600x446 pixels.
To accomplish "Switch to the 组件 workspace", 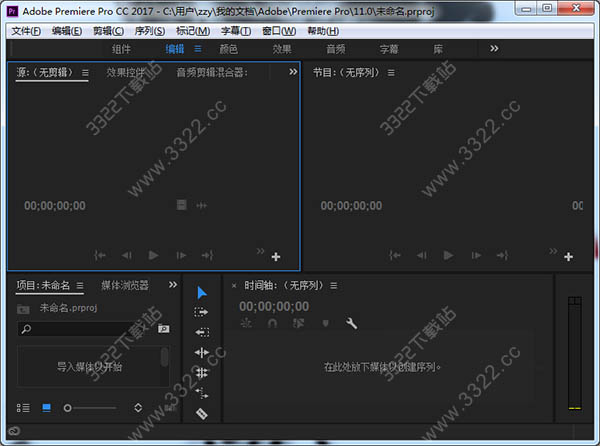I will (x=121, y=49).
